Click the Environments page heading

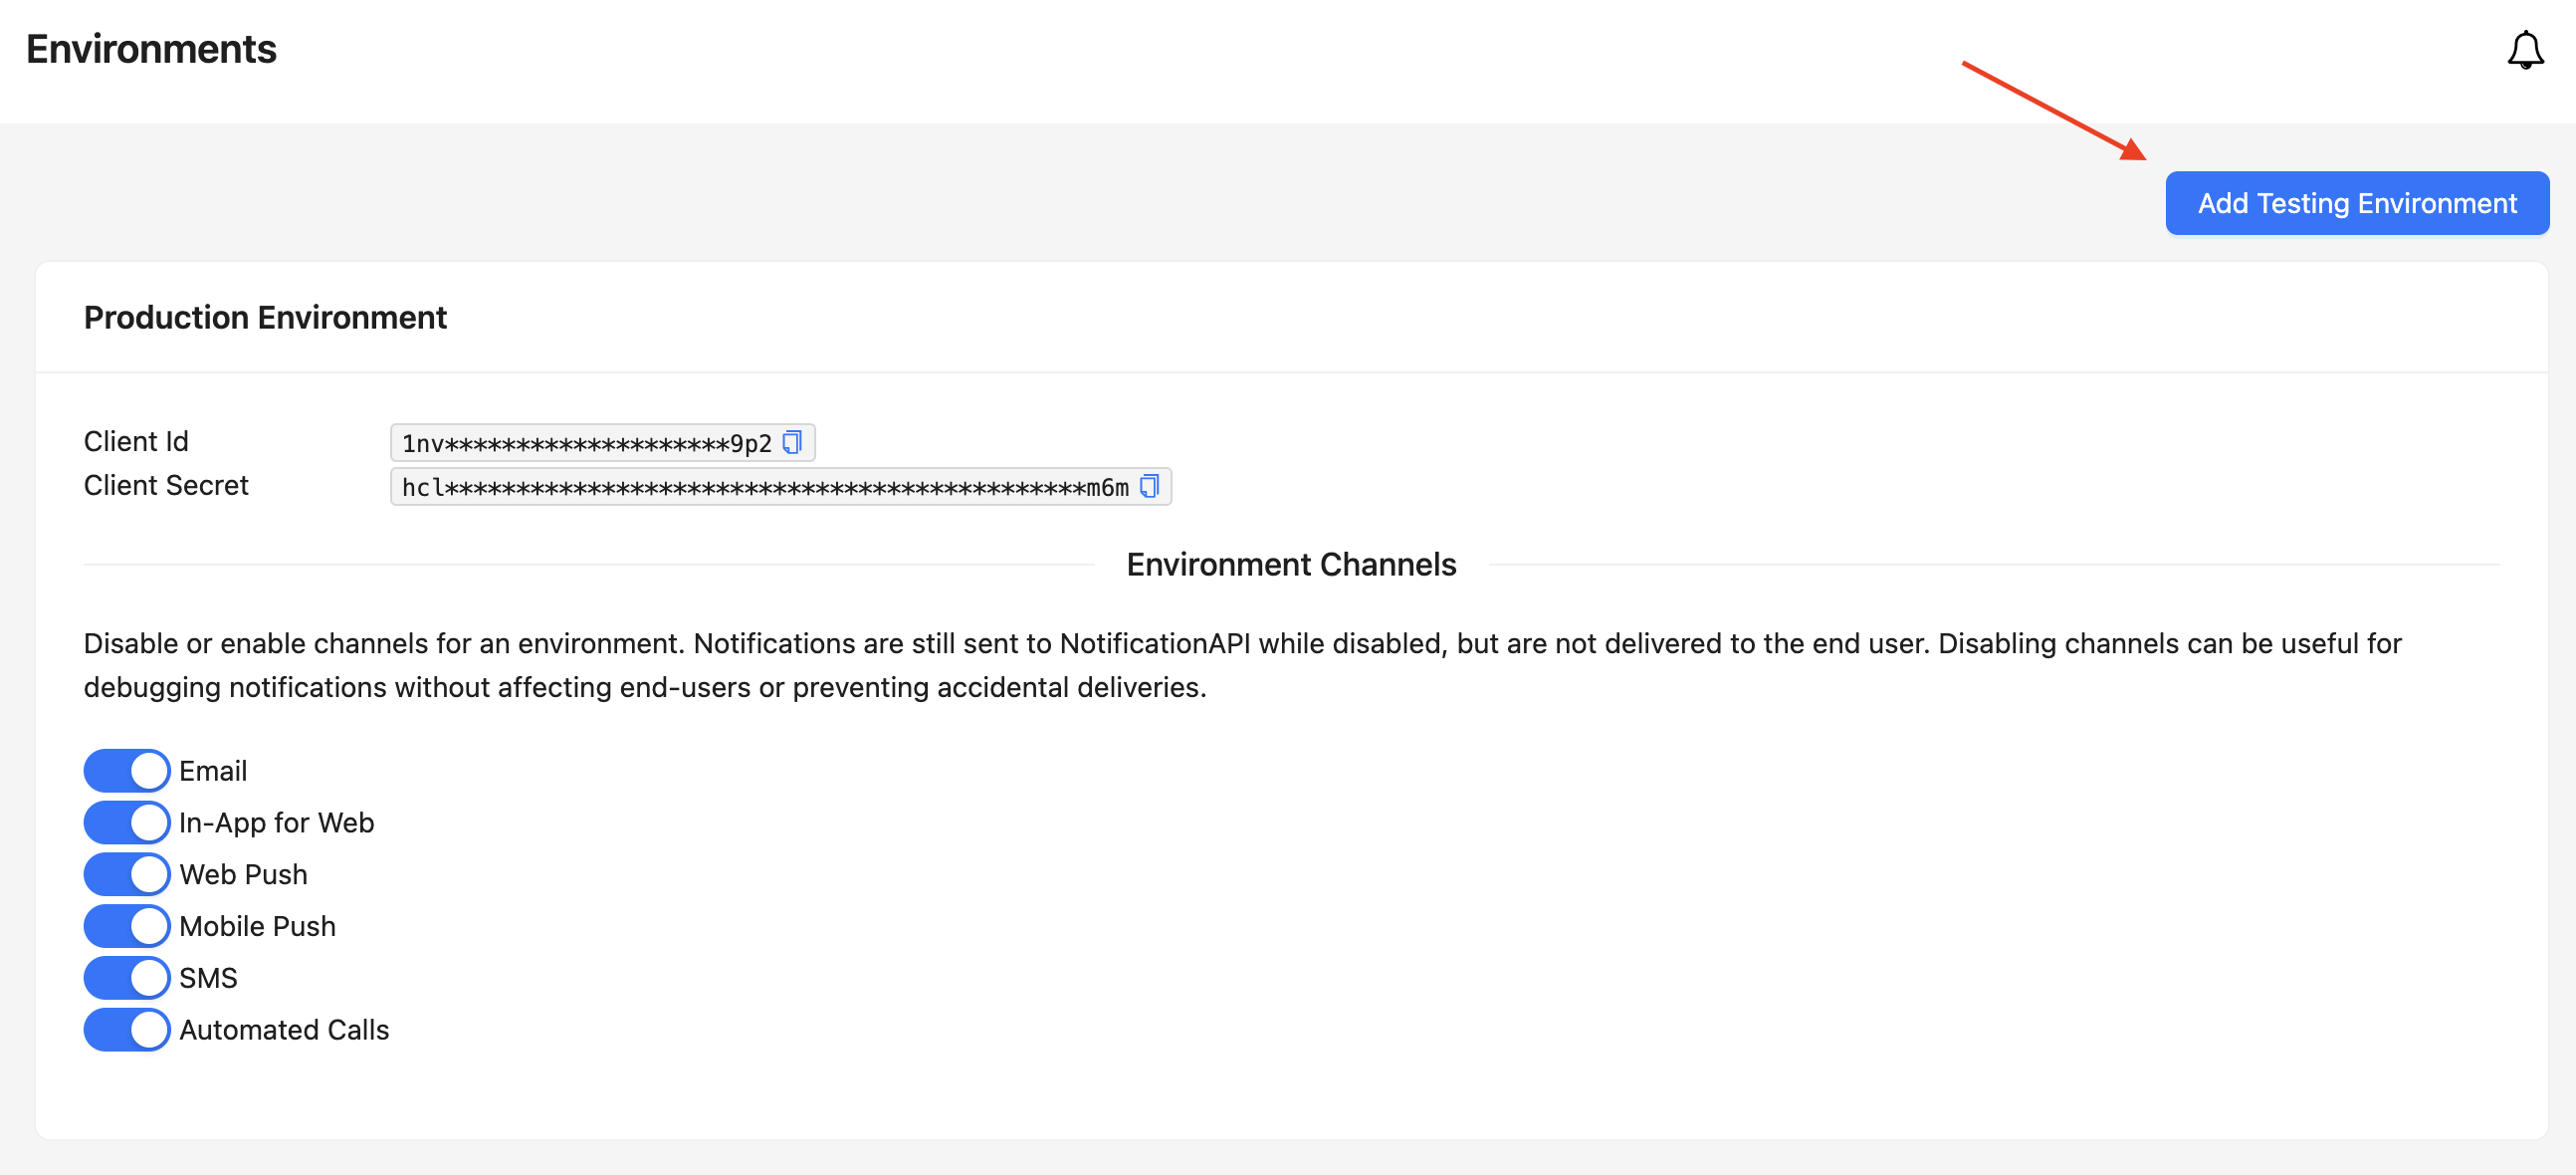[151, 48]
